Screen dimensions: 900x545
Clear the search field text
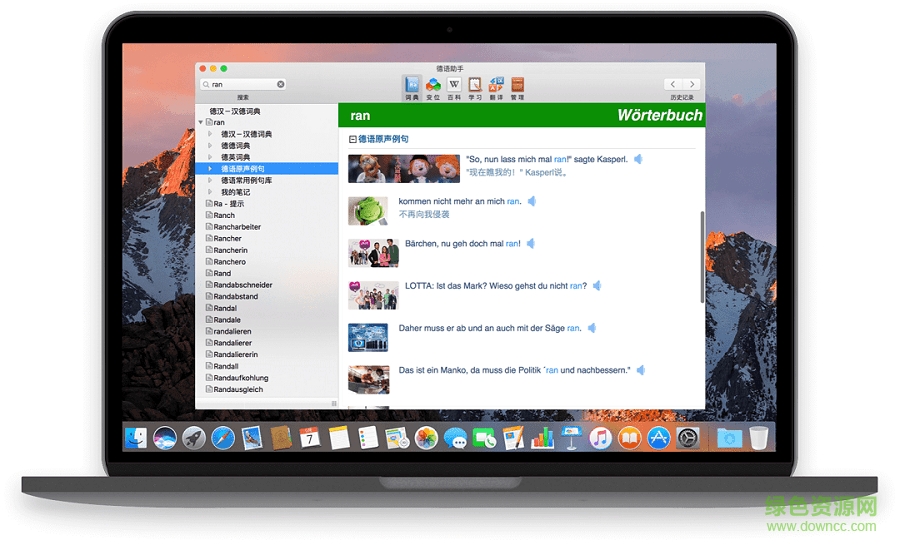pyautogui.click(x=281, y=85)
